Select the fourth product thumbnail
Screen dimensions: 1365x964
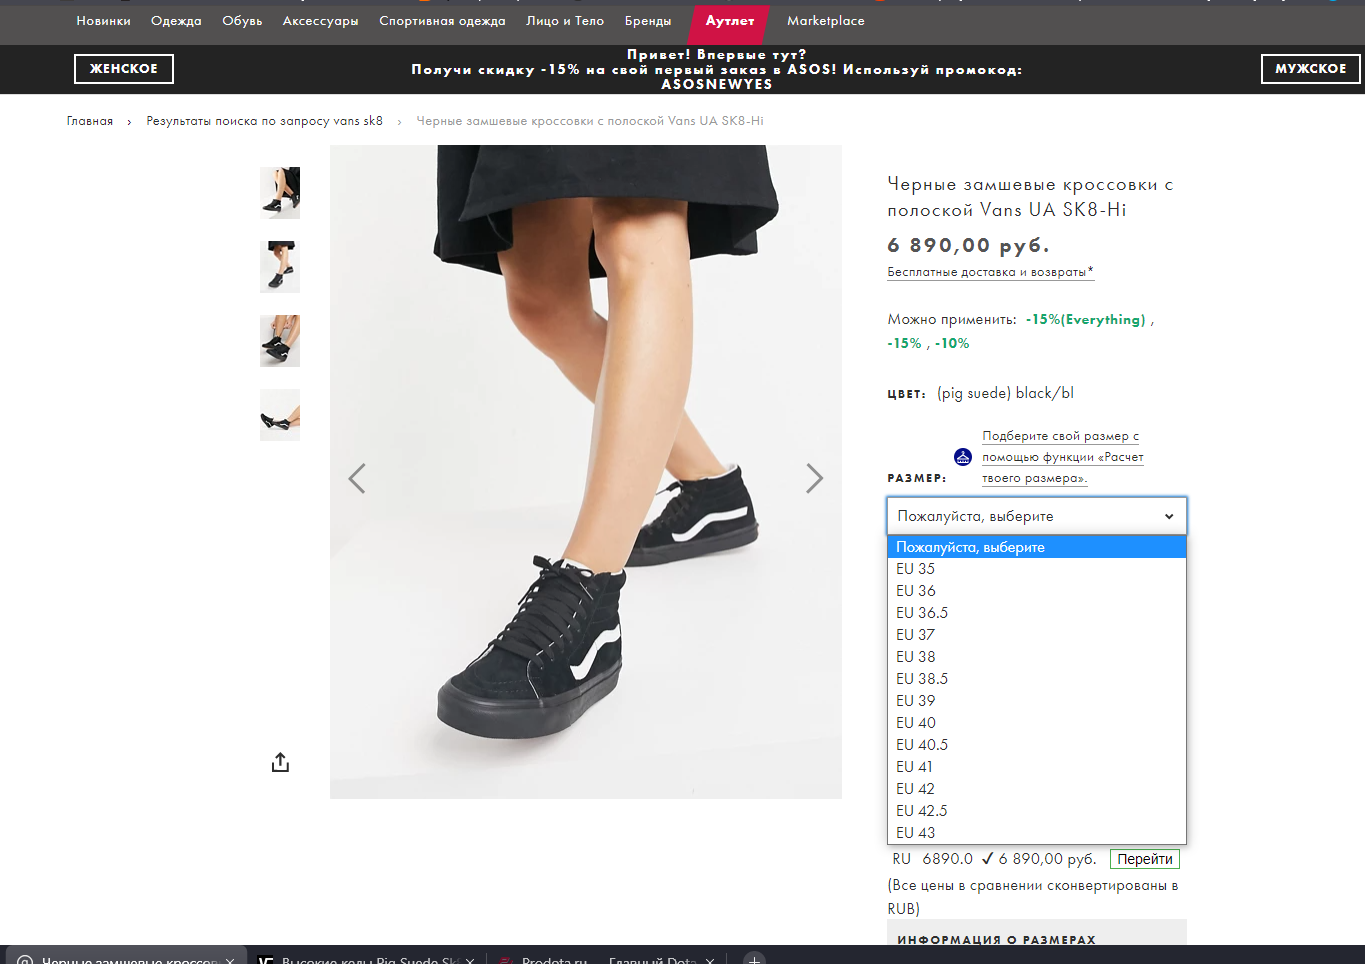[x=280, y=415]
